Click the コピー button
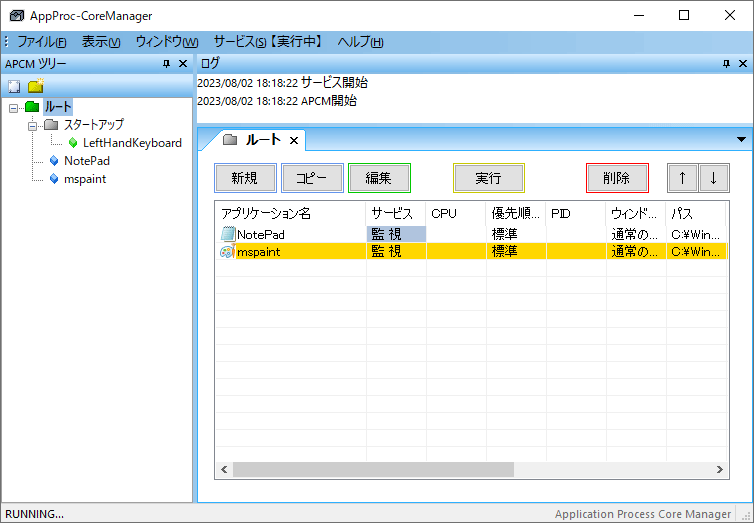This screenshot has width=754, height=523. tap(312, 178)
